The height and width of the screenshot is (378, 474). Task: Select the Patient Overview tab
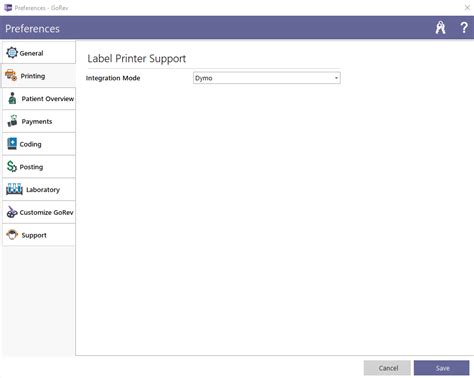(39, 98)
